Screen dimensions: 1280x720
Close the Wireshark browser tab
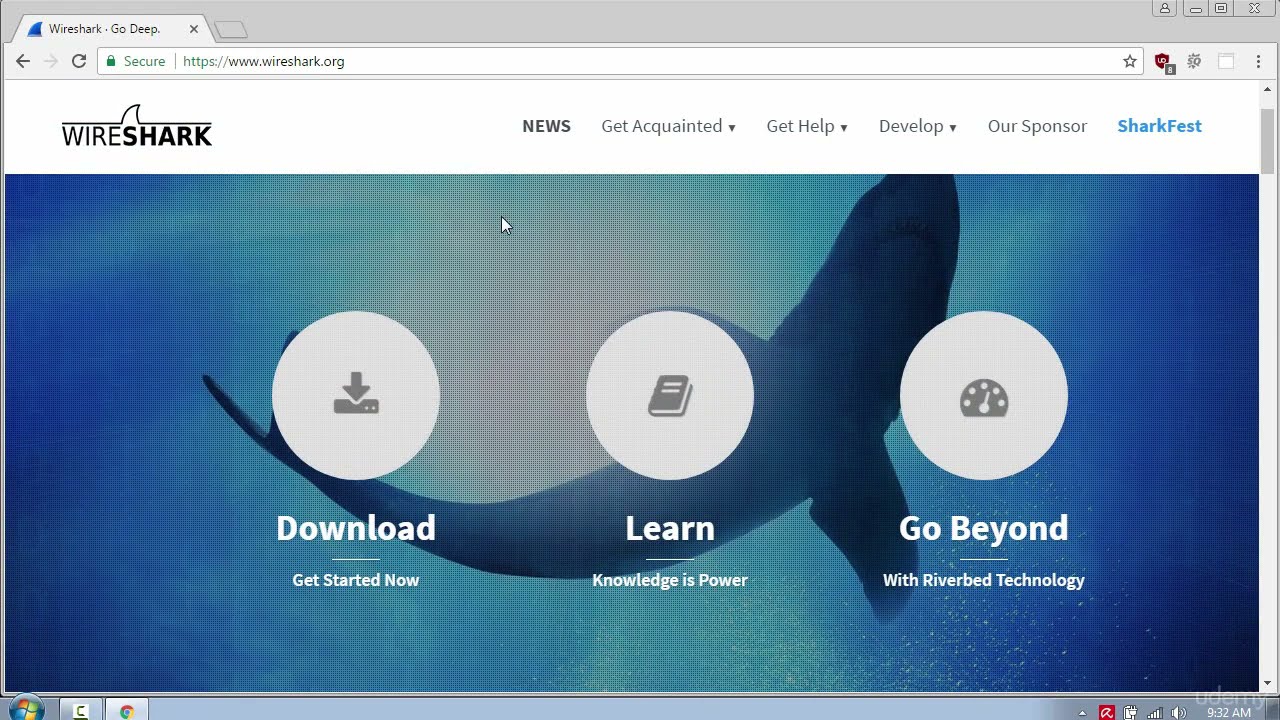click(194, 29)
